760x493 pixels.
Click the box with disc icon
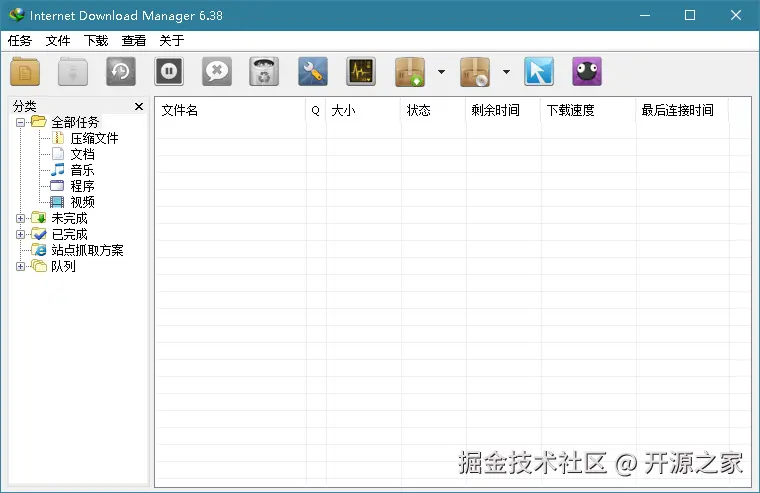point(475,72)
